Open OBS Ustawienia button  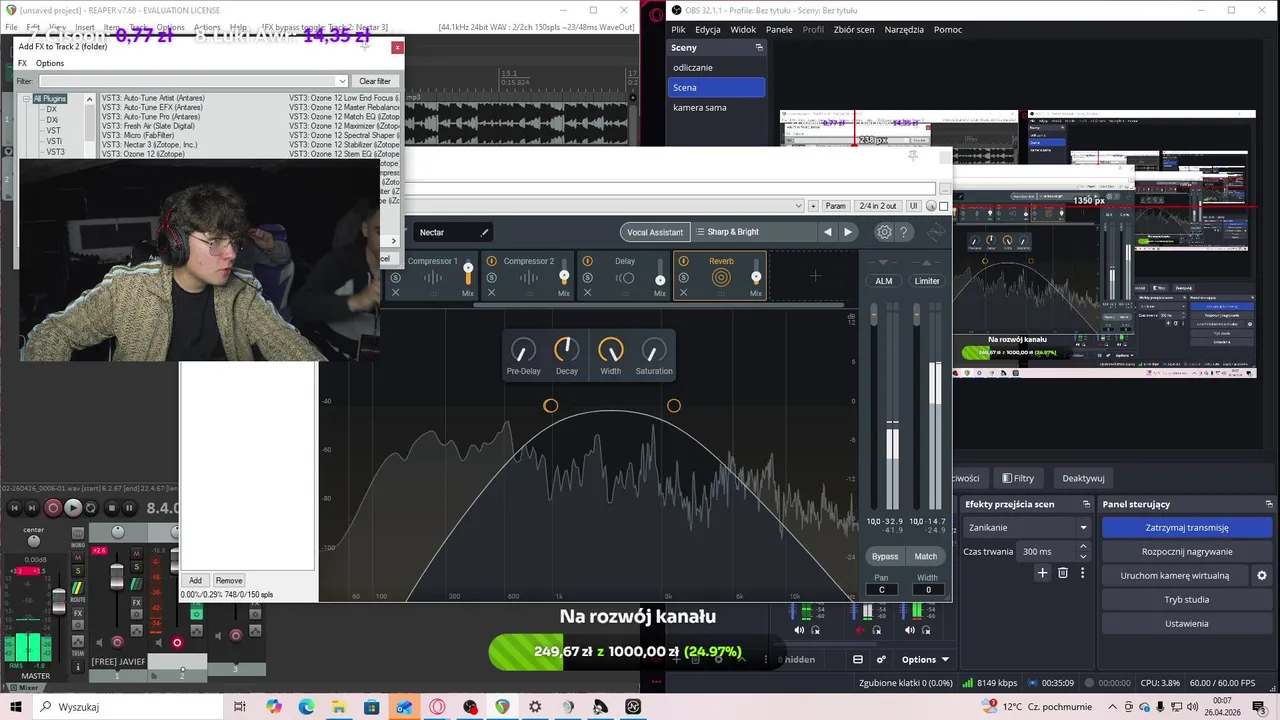point(1187,624)
